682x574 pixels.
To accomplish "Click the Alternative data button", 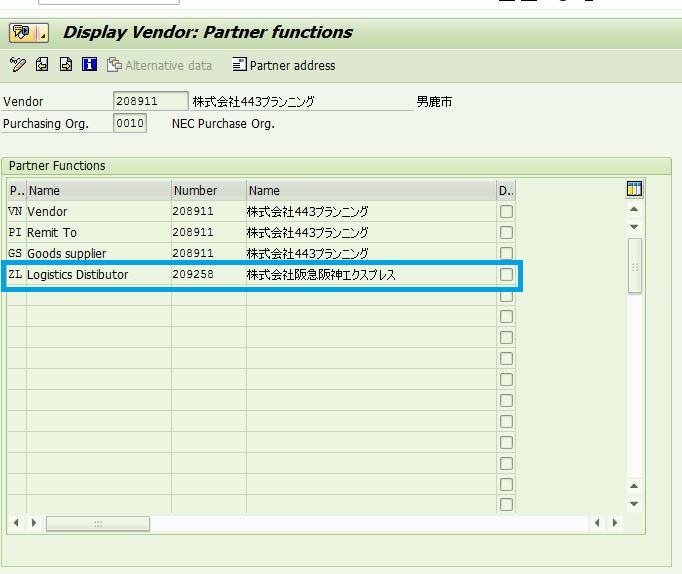I will (x=160, y=65).
